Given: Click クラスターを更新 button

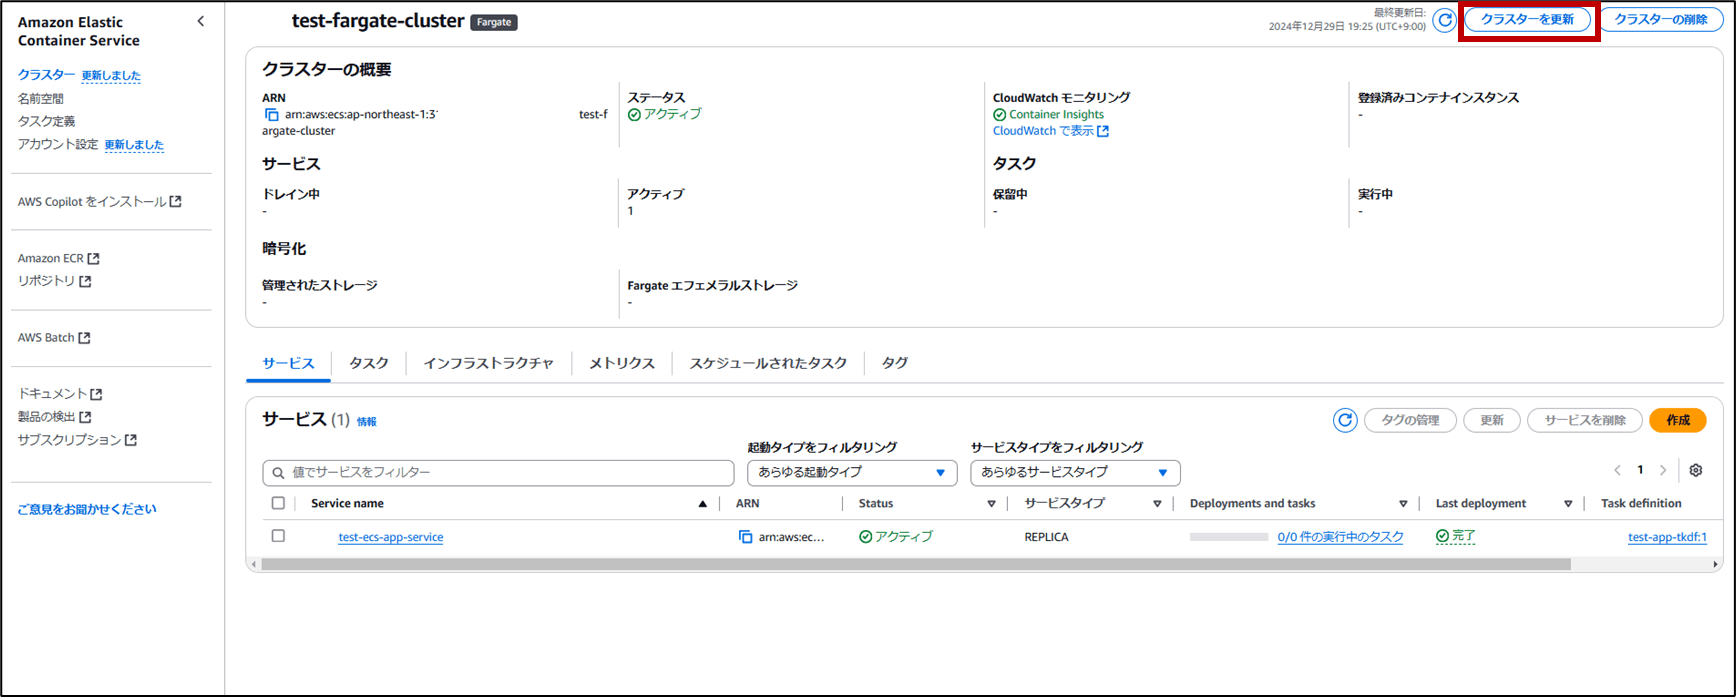Looking at the screenshot, I should [x=1527, y=20].
